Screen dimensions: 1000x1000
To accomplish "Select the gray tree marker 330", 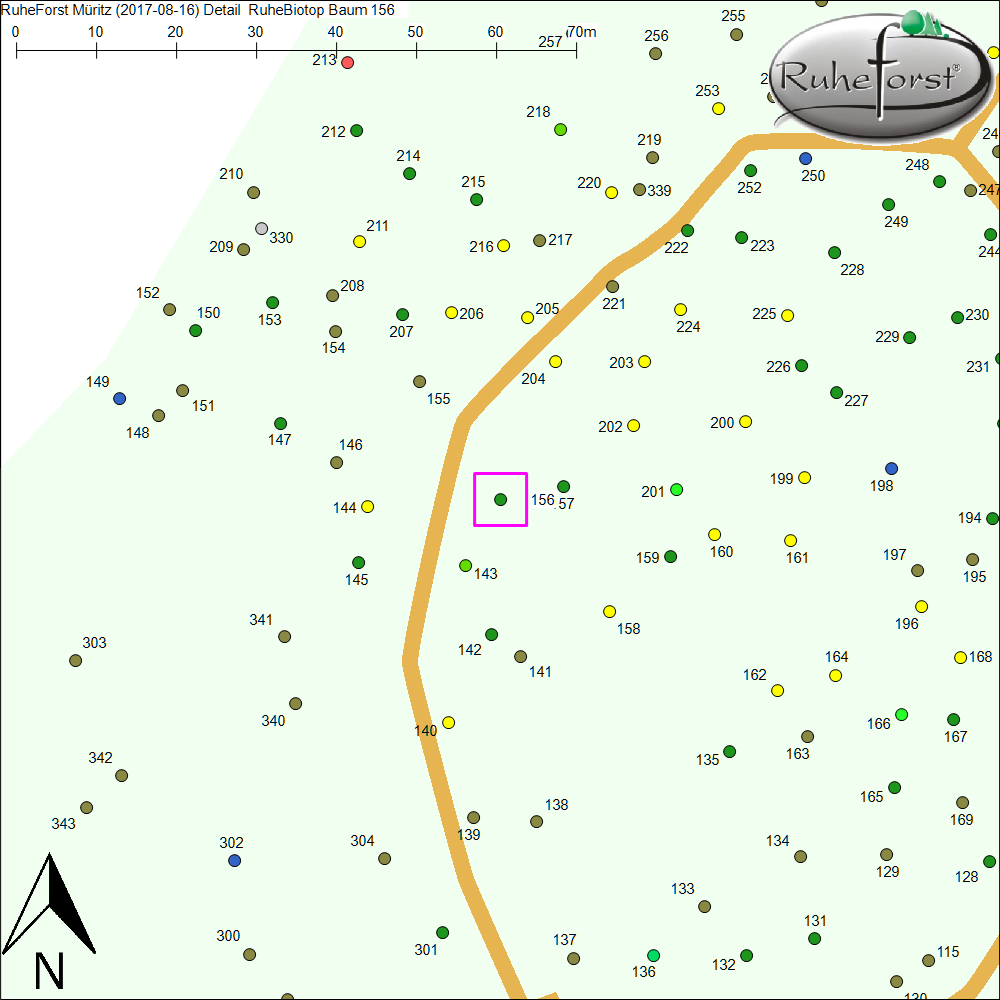I will [x=261, y=229].
